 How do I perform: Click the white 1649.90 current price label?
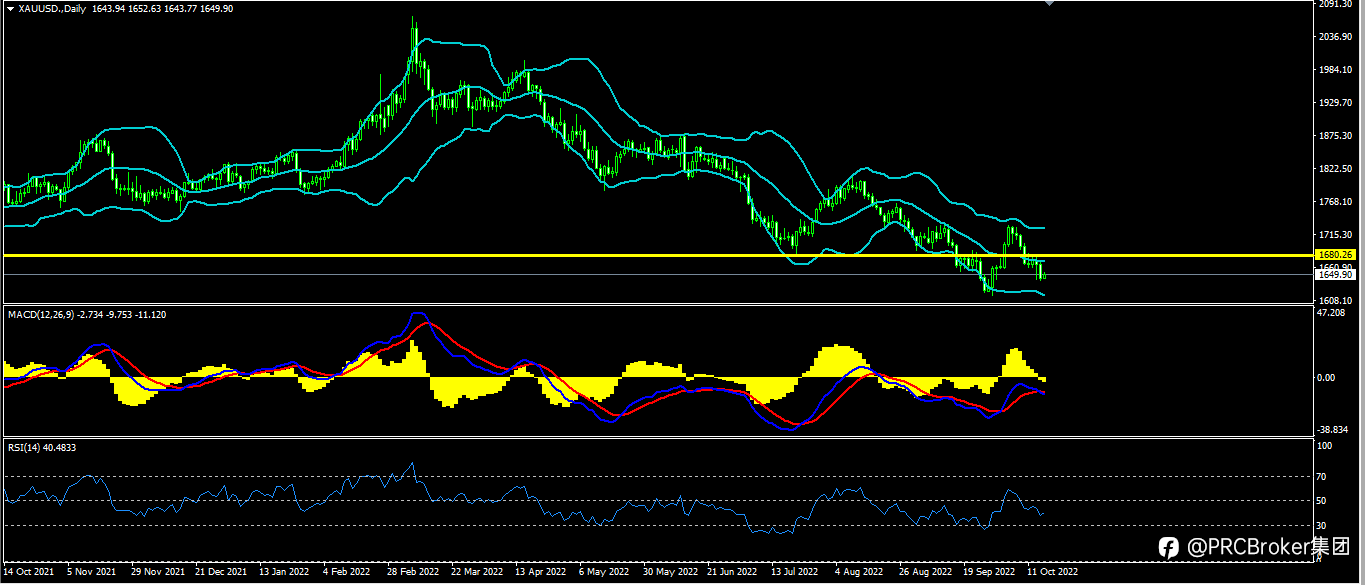point(1334,274)
